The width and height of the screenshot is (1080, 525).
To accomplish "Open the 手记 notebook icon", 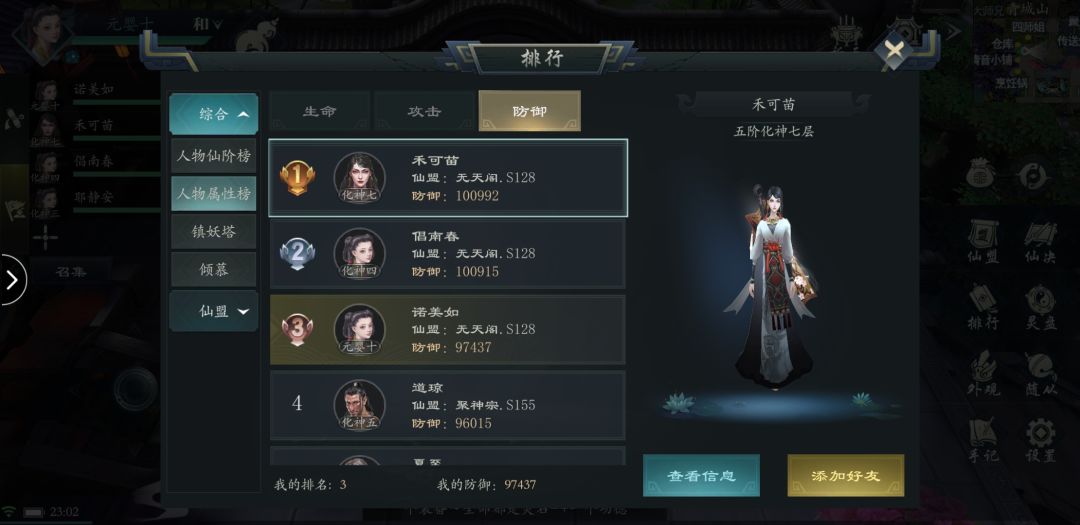I will 983,440.
